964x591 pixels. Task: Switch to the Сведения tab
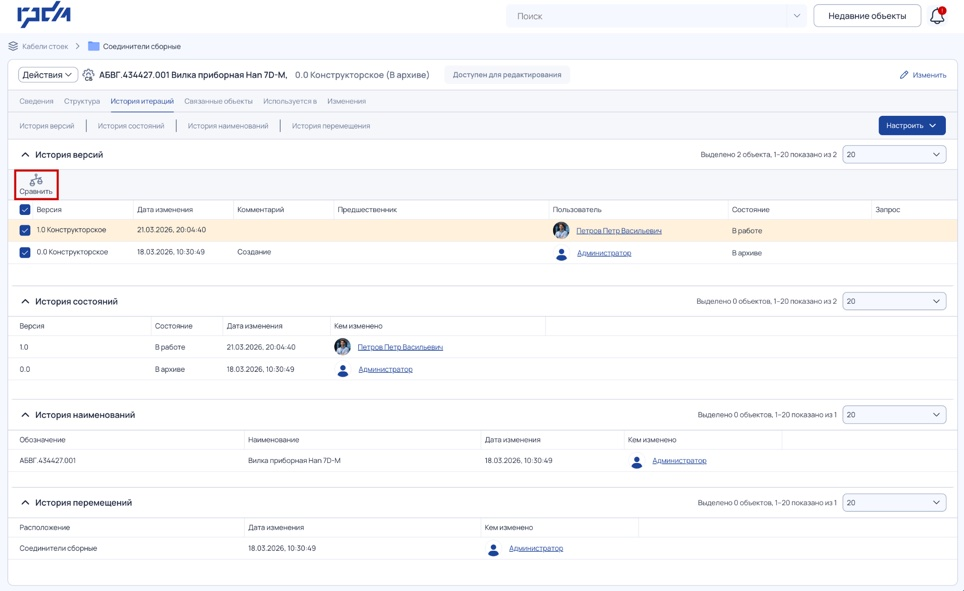point(36,101)
